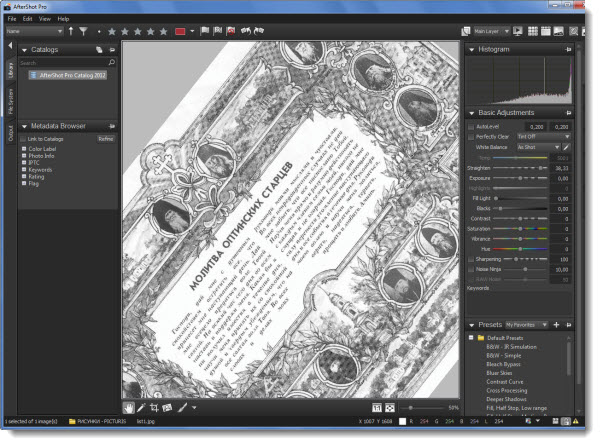Enable the AutoLevel checkbox
Screen dimensions: 600x445
pyautogui.click(x=471, y=127)
